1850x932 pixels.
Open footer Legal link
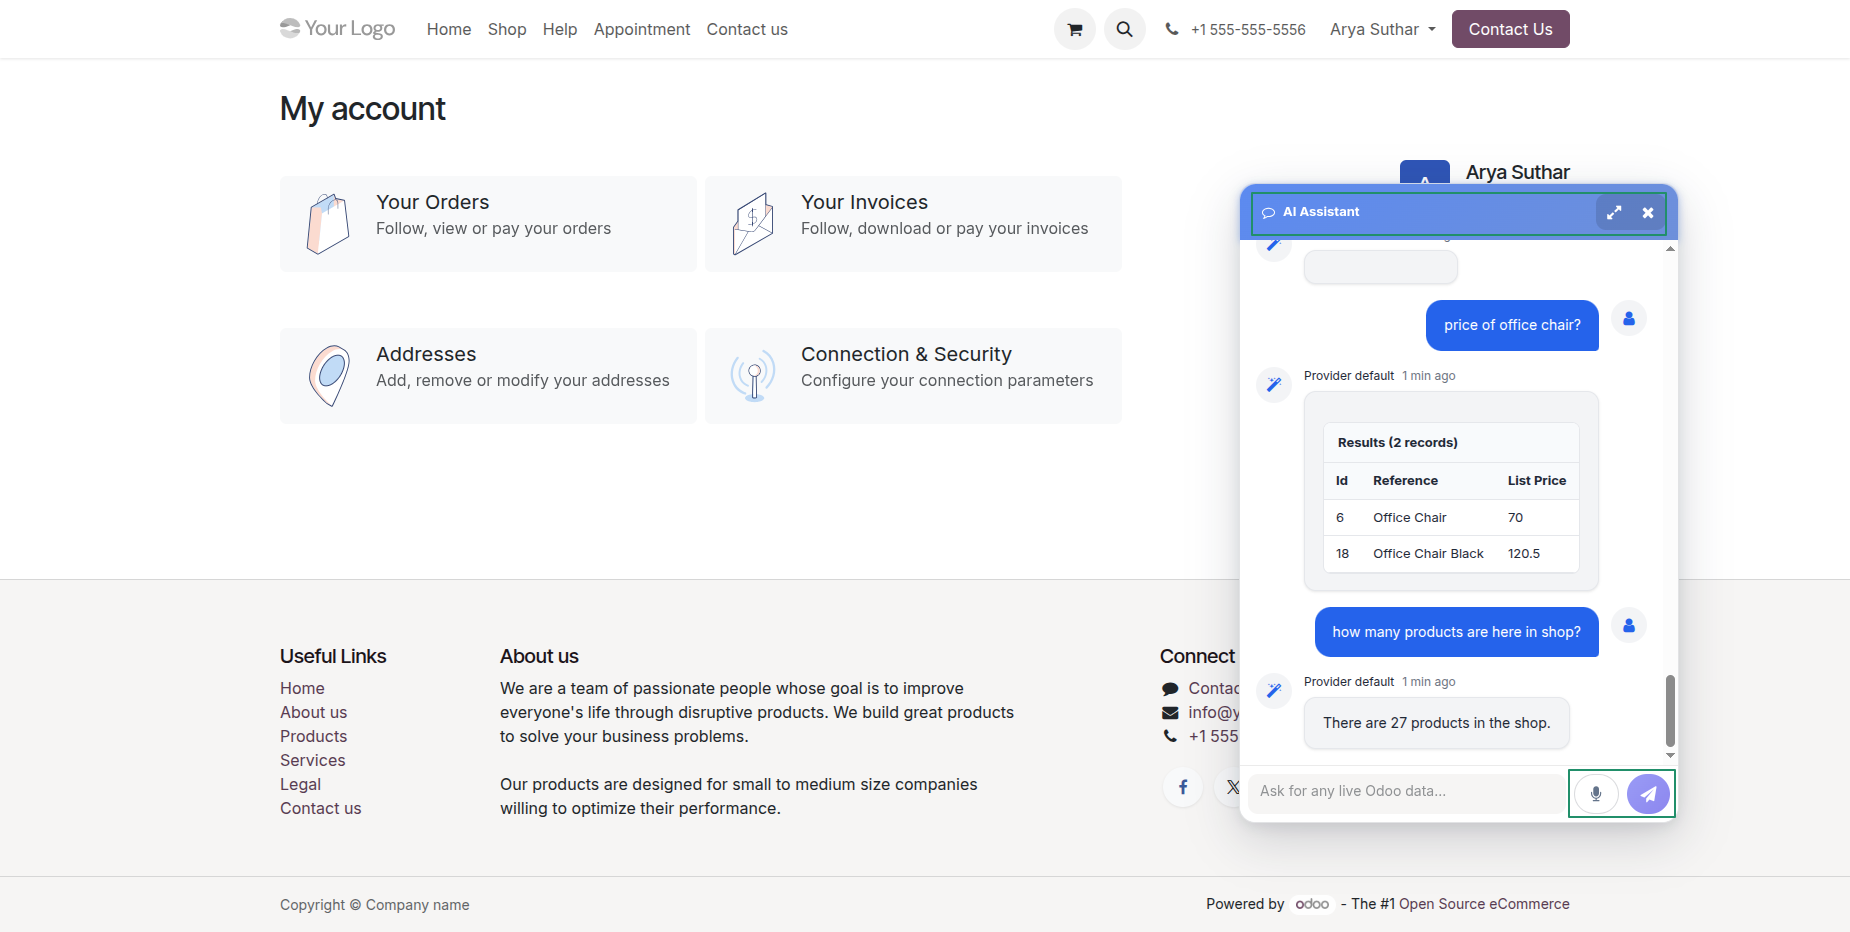click(x=300, y=784)
